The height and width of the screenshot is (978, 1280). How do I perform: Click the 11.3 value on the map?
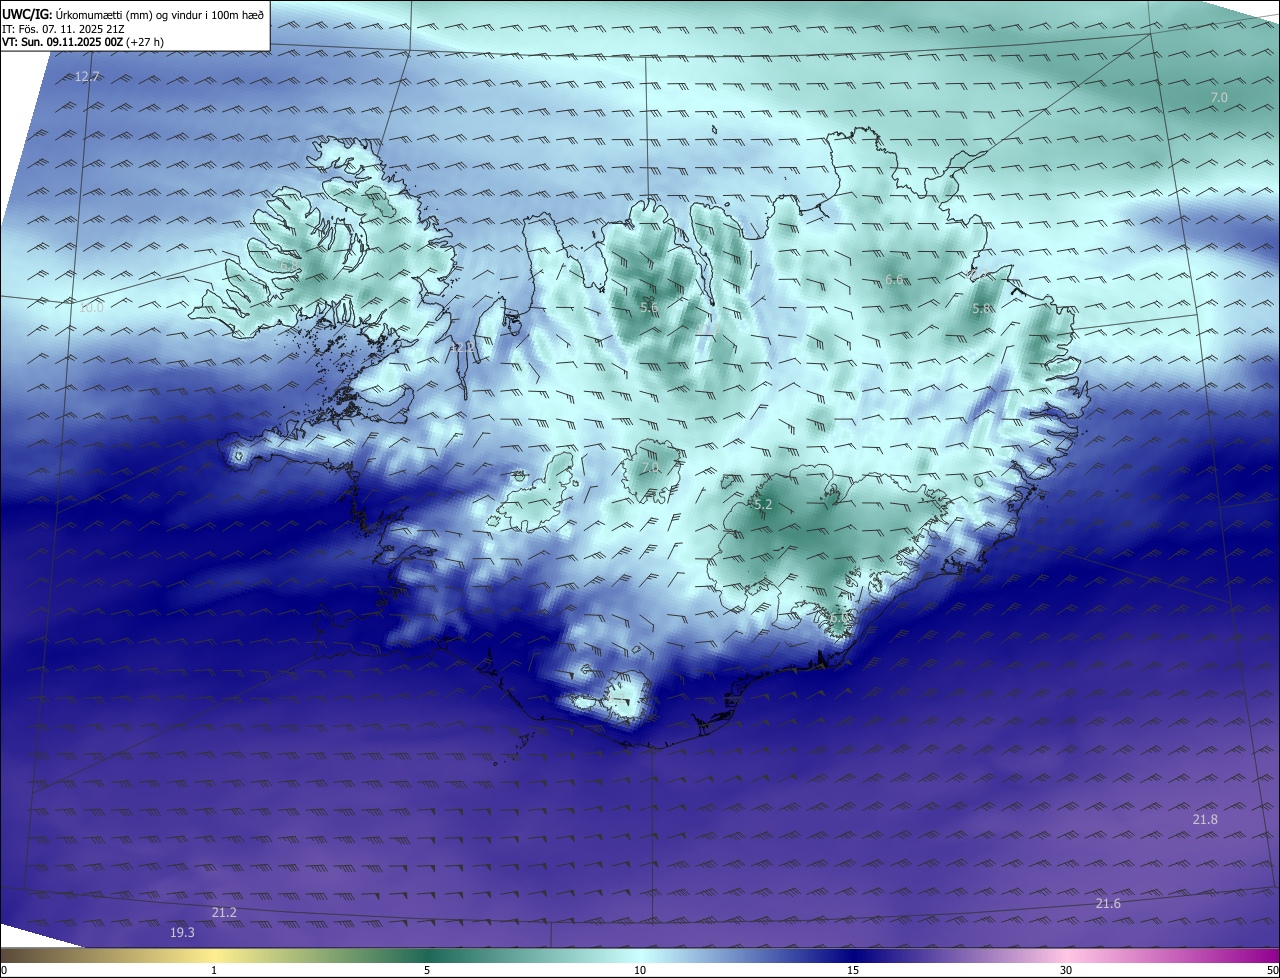711,328
